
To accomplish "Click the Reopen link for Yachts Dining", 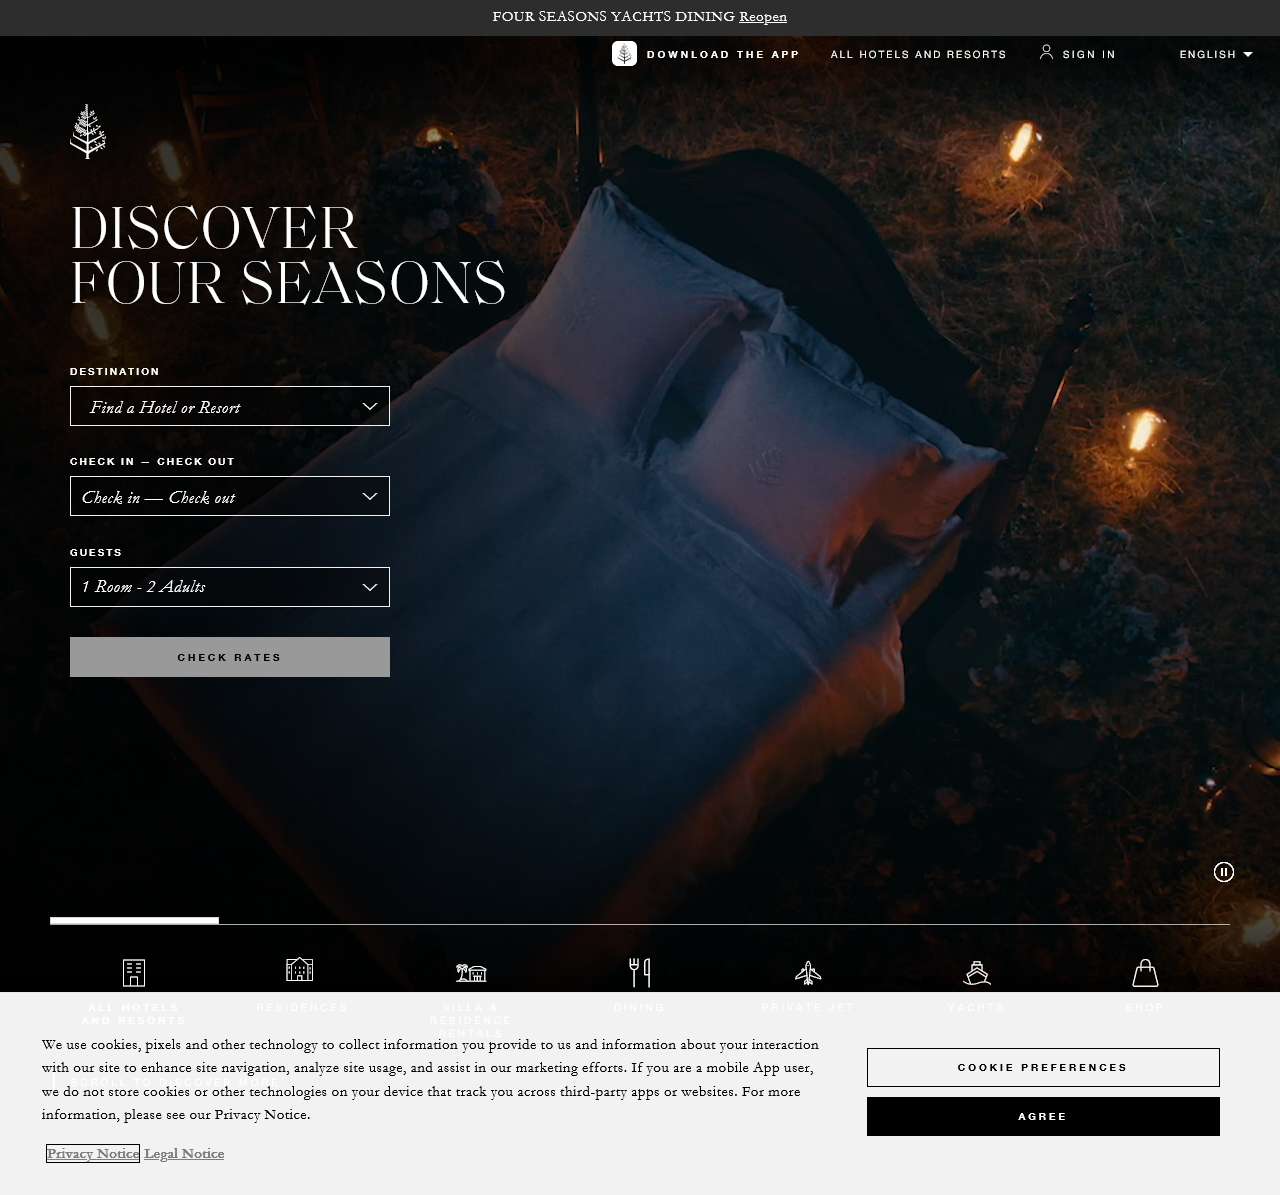I will [763, 16].
